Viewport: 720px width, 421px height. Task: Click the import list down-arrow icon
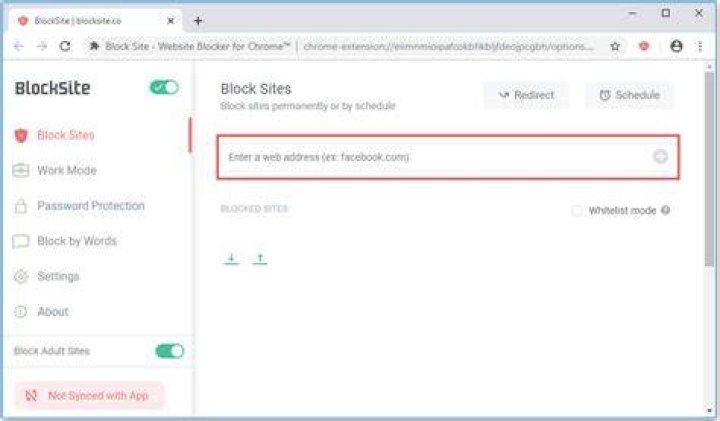pos(231,259)
